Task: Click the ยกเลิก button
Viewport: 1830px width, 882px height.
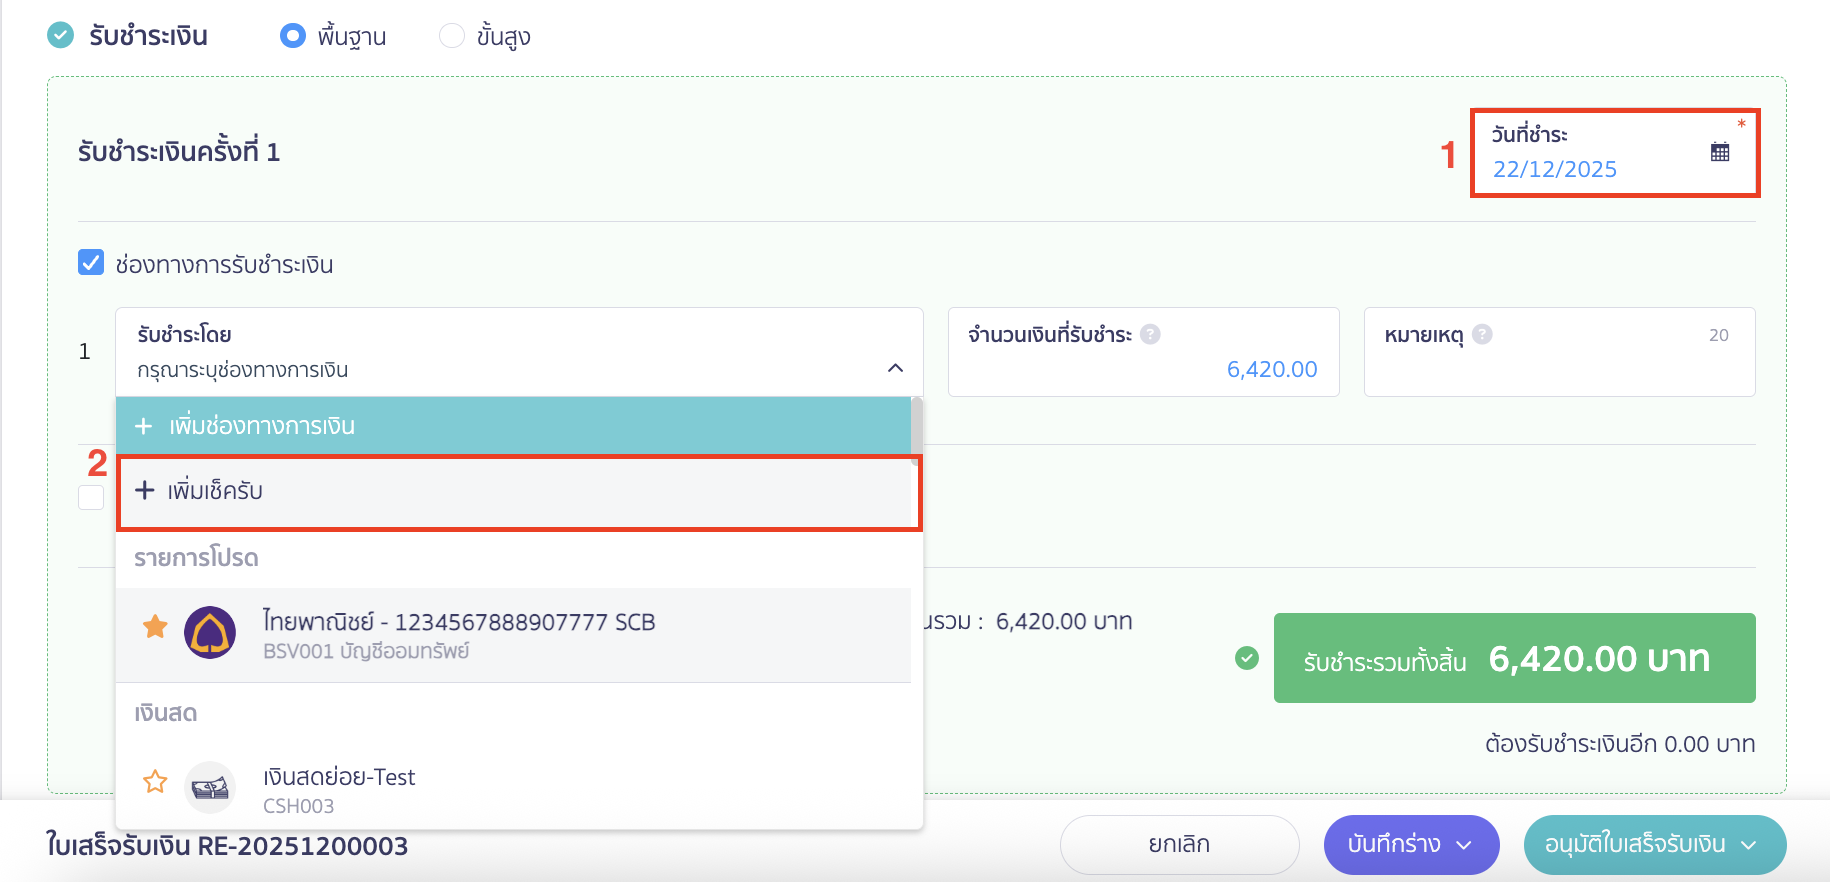Action: click(1179, 845)
